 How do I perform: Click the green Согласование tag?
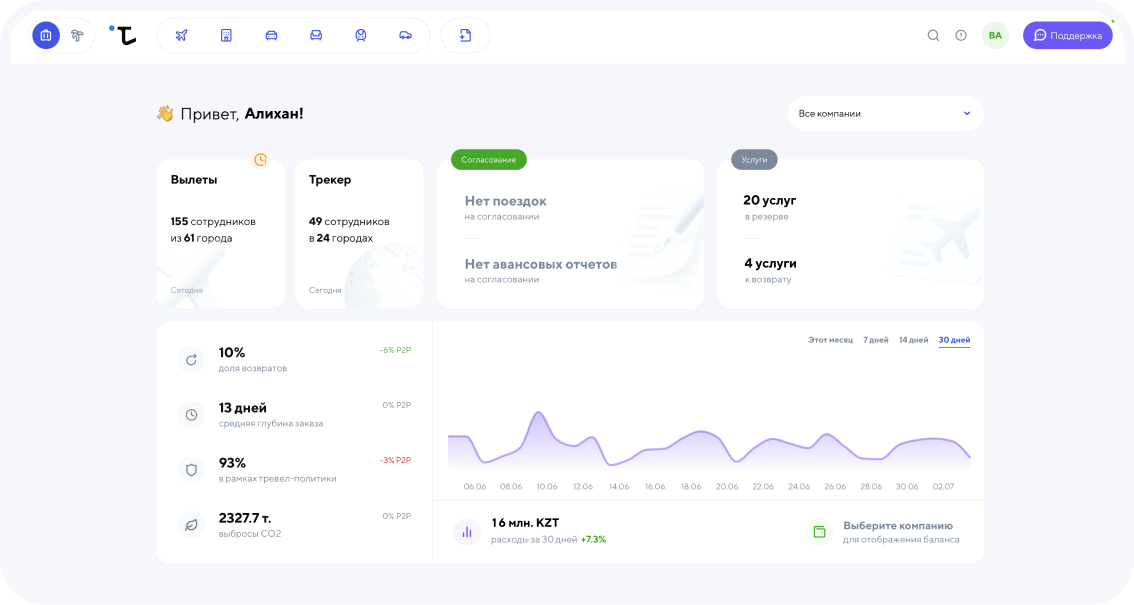click(x=489, y=160)
